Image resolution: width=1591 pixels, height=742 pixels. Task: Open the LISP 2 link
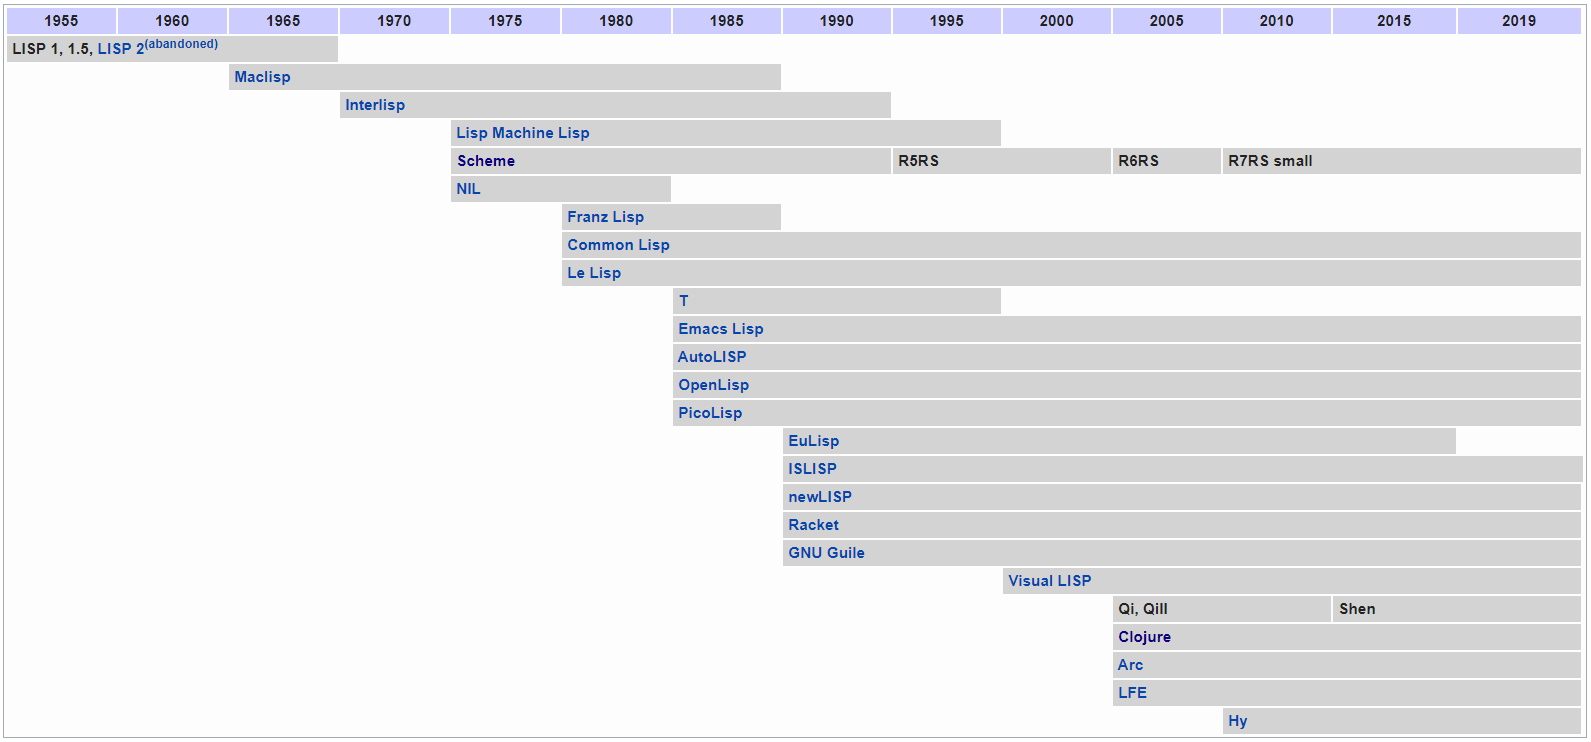click(120, 49)
